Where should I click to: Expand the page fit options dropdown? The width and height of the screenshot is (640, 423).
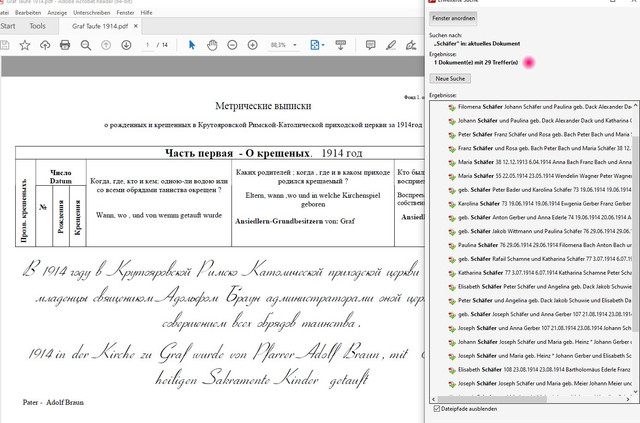[x=323, y=45]
